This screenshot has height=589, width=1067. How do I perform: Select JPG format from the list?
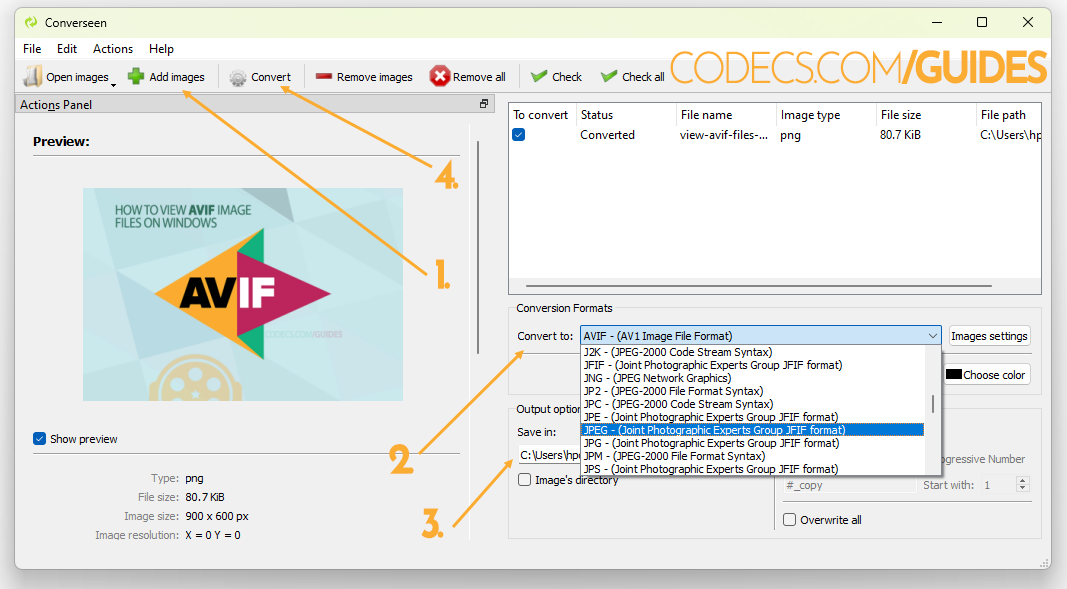[x=753, y=443]
